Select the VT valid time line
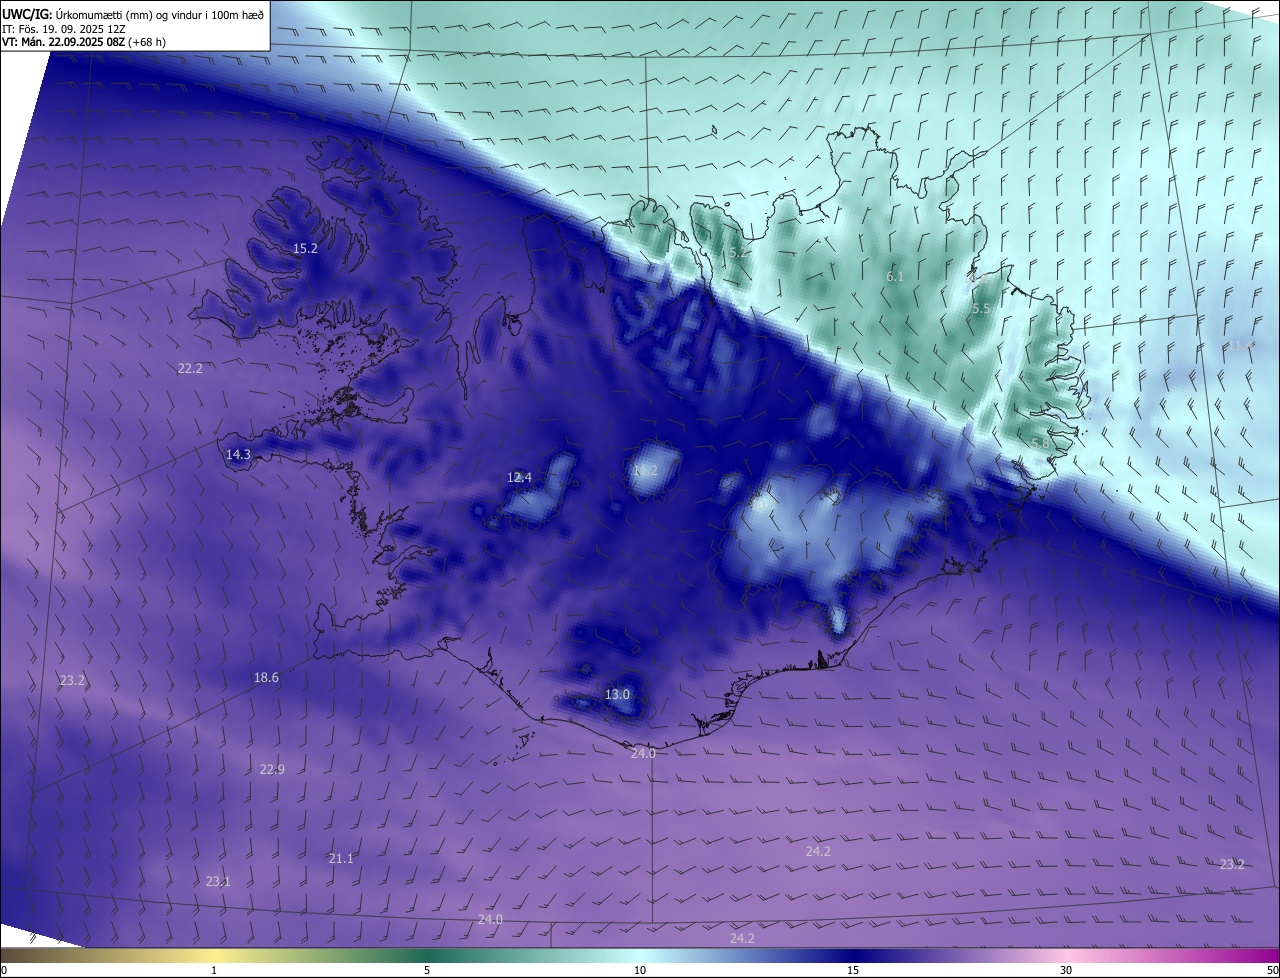Viewport: 1280px width, 978px height. tap(84, 42)
